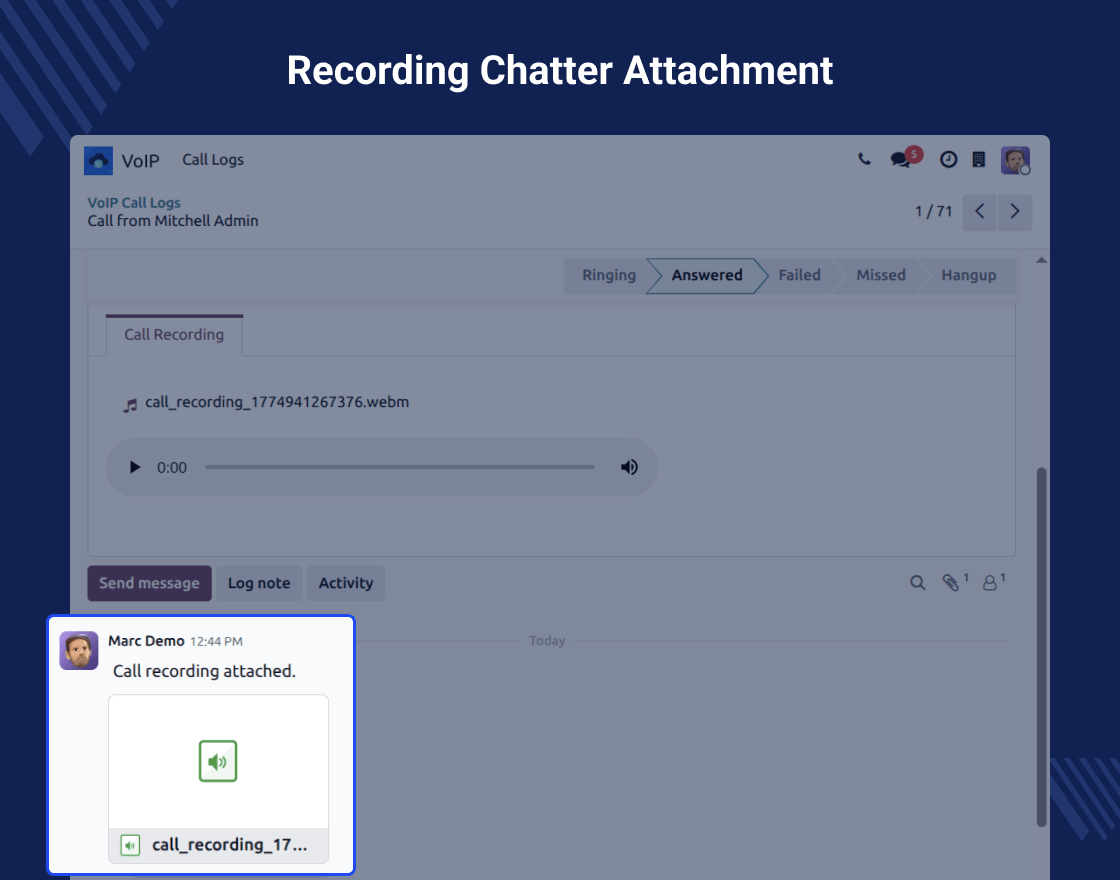
Task: Click the paperclip attachments icon
Action: point(951,583)
